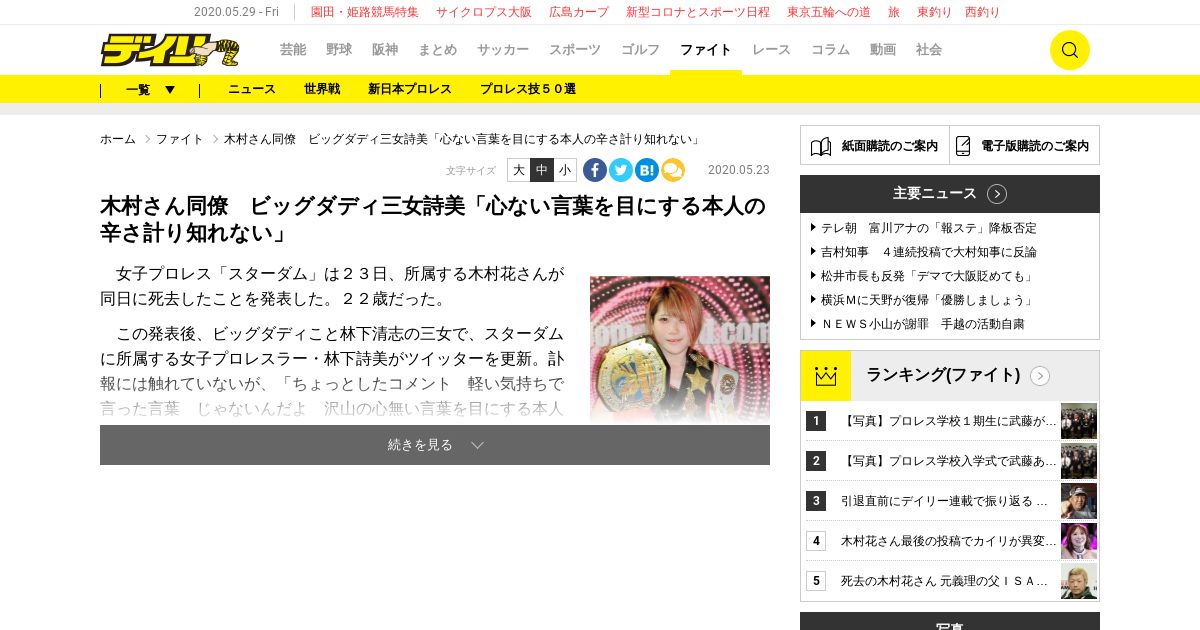Click arrow next to ランキング(ファイト)
Viewport: 1200px width, 630px height.
pos(1040,376)
